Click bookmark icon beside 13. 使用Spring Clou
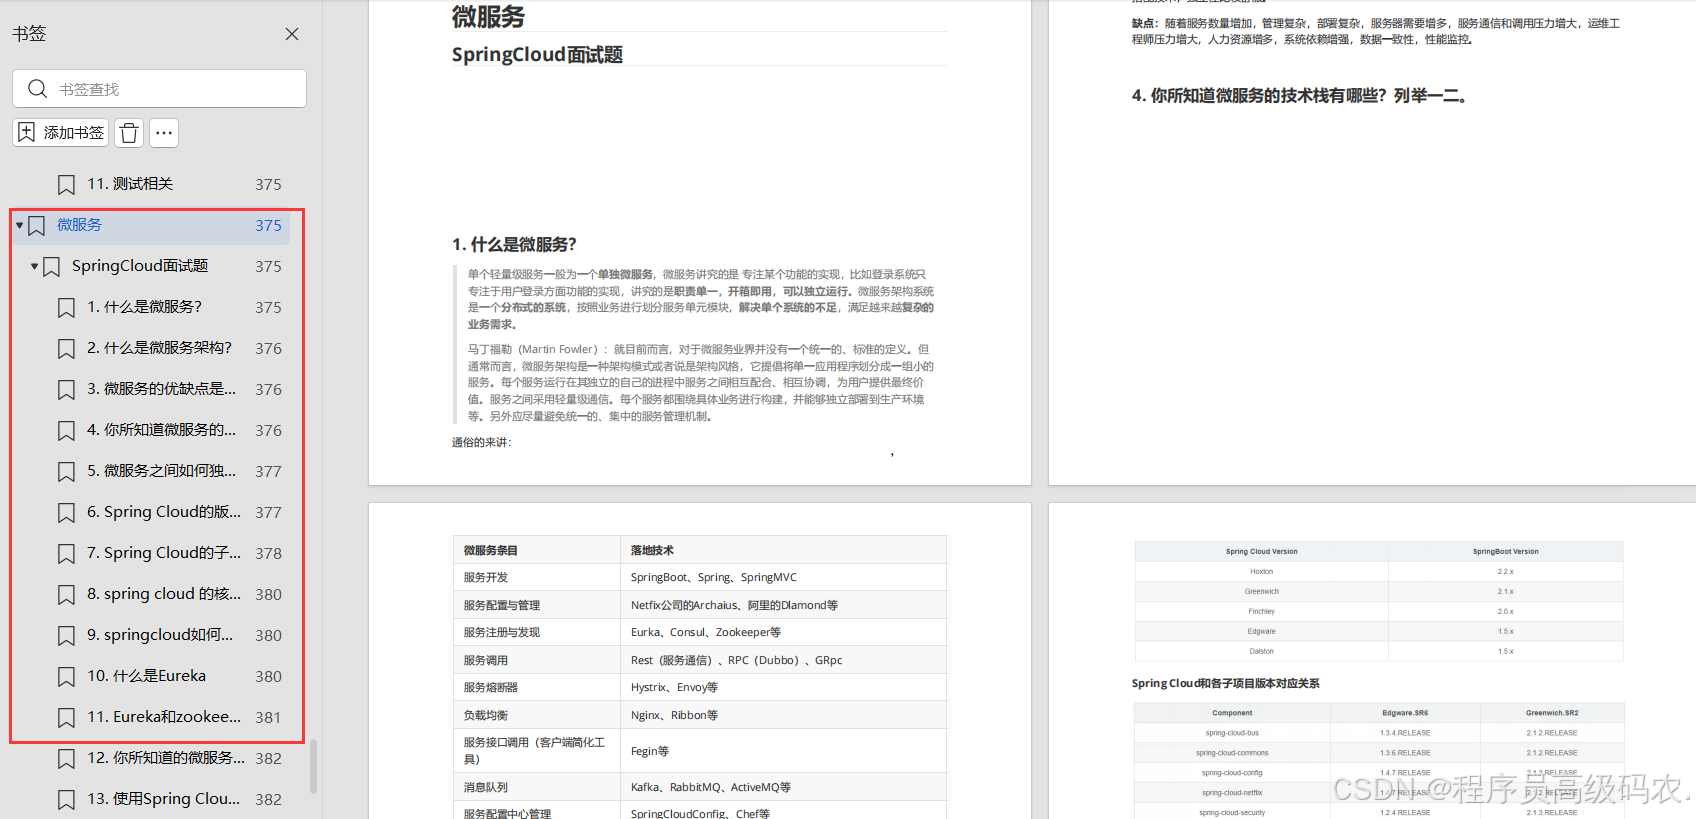Image resolution: width=1696 pixels, height=819 pixels. 66,800
